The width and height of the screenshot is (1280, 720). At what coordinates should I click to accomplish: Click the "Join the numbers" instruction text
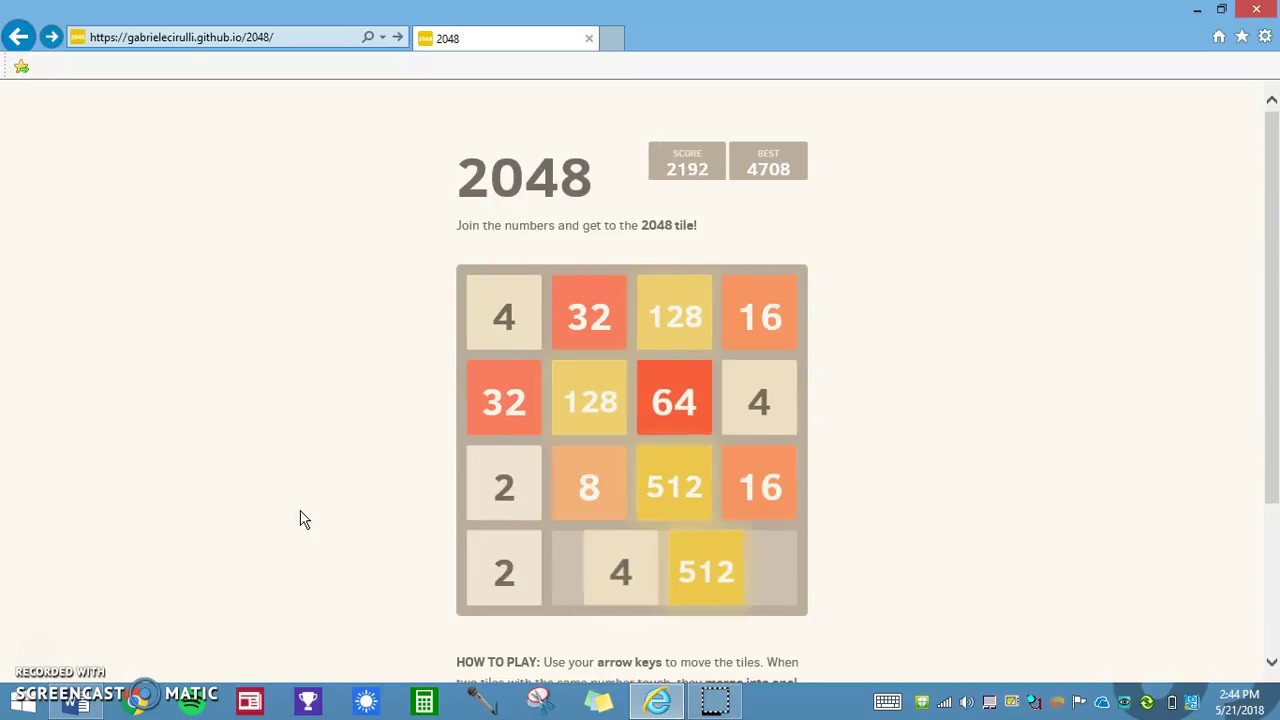pos(576,225)
